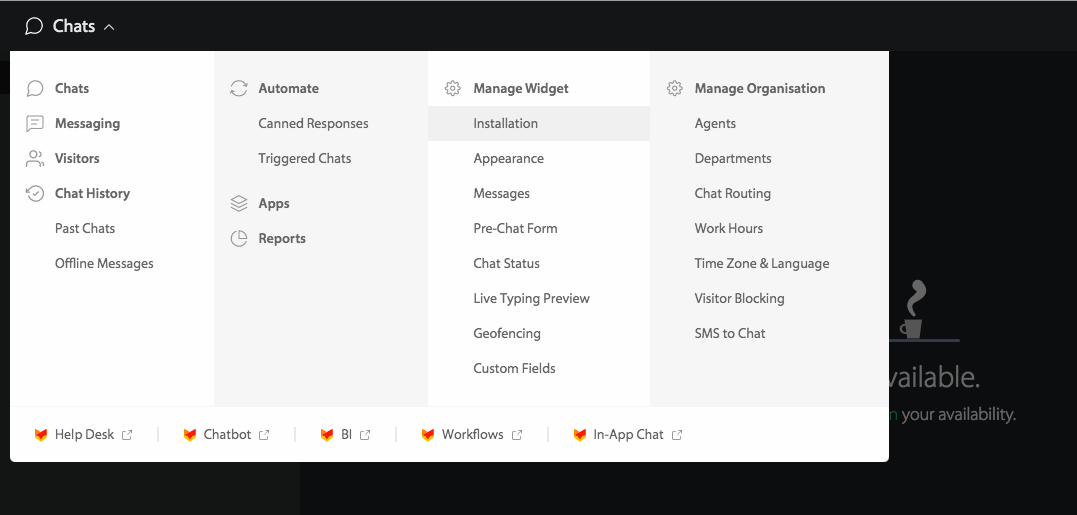This screenshot has width=1077, height=515.
Task: Open Offline Messages
Action: click(x=104, y=264)
